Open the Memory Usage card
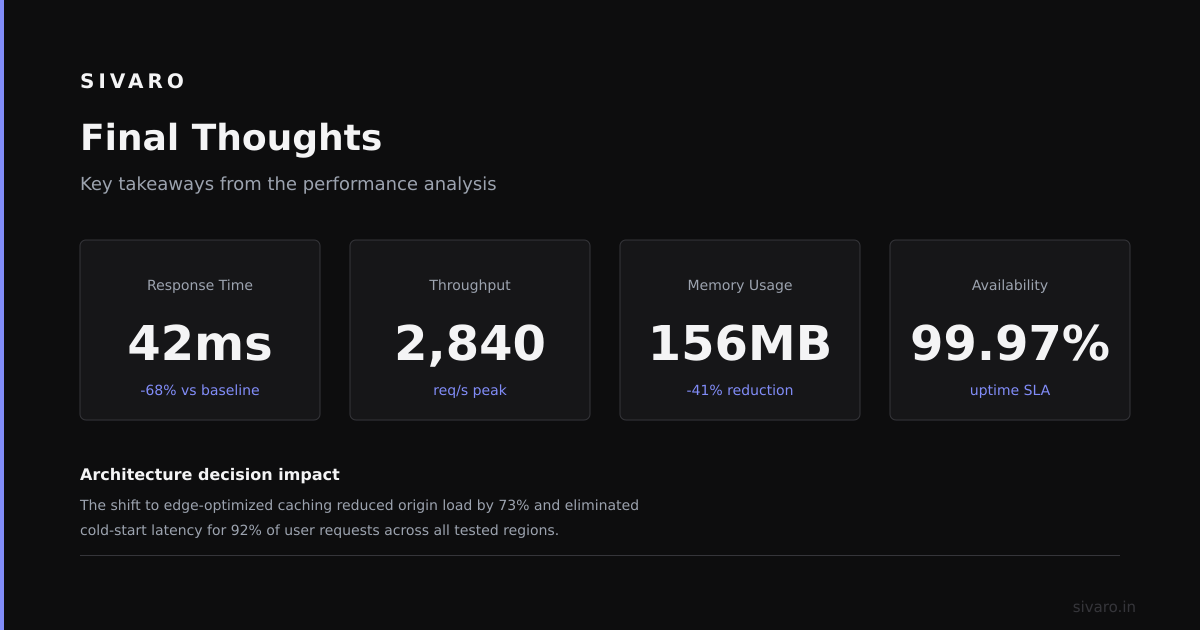1200x630 pixels. pos(740,330)
